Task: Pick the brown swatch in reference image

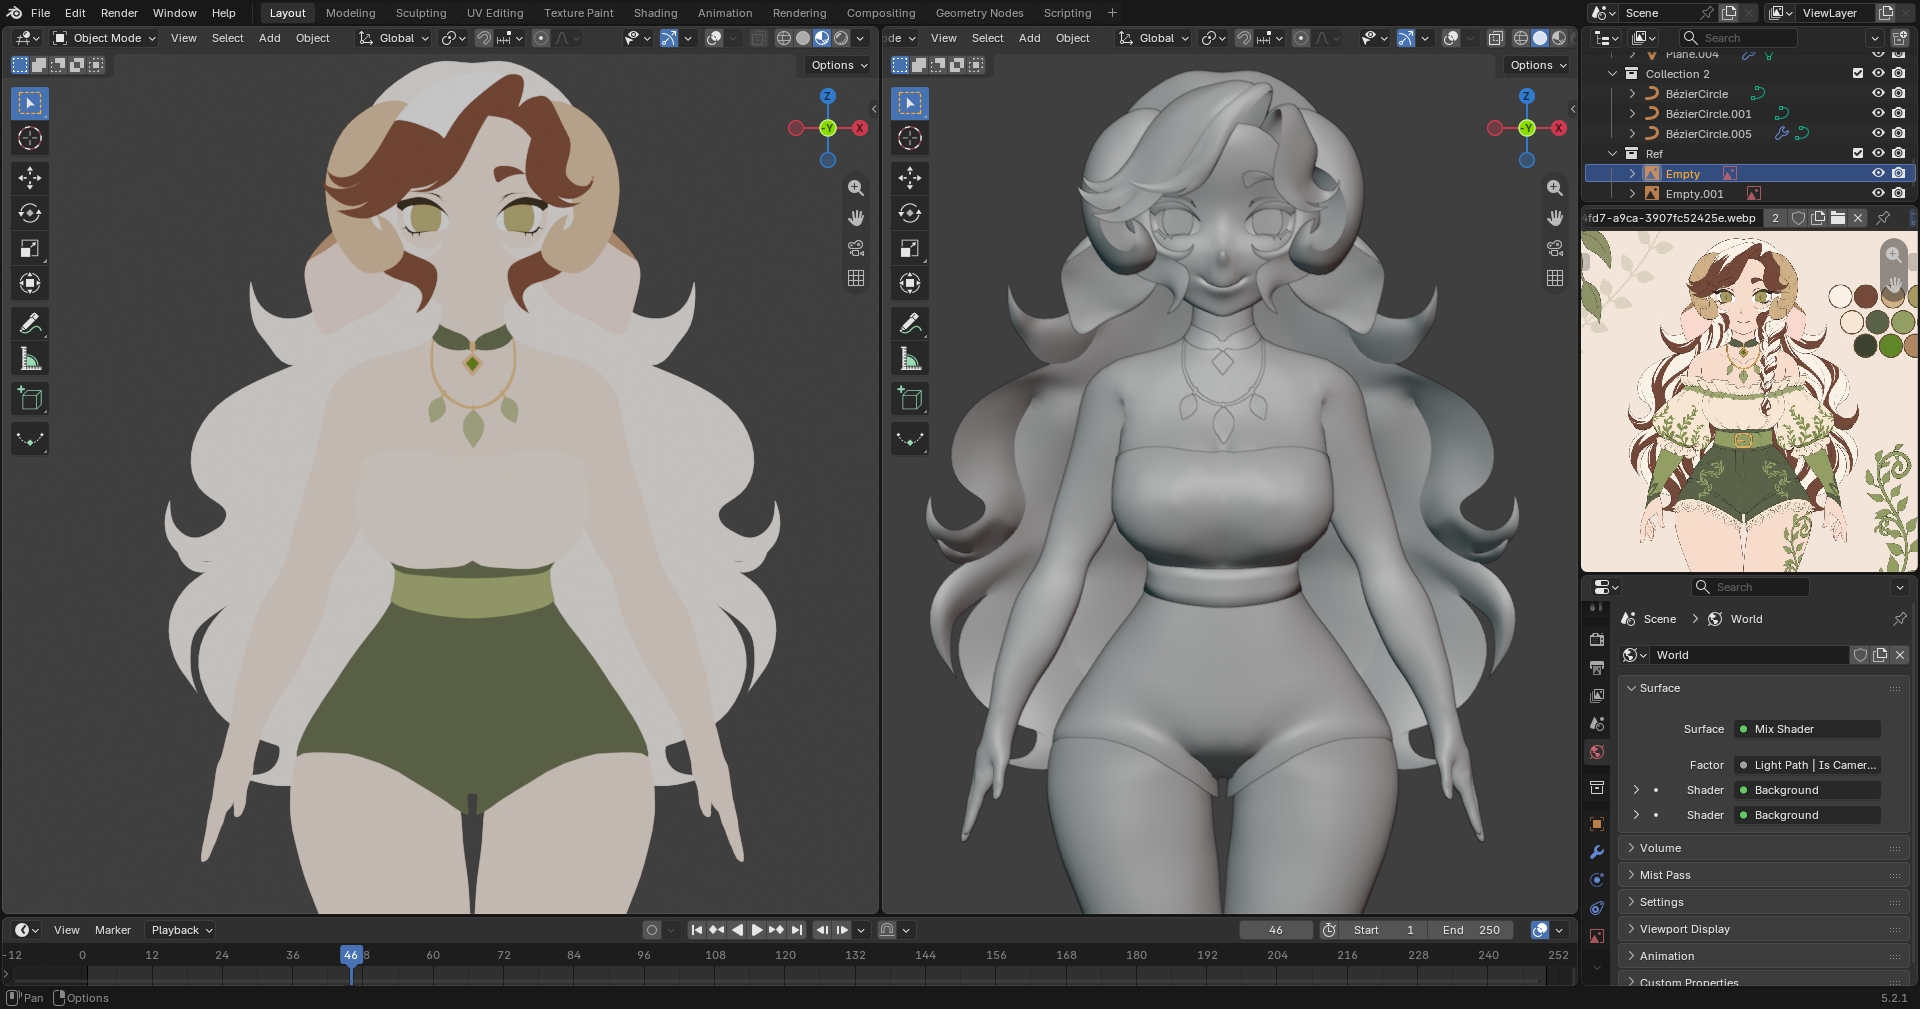Action: [x=1866, y=297]
